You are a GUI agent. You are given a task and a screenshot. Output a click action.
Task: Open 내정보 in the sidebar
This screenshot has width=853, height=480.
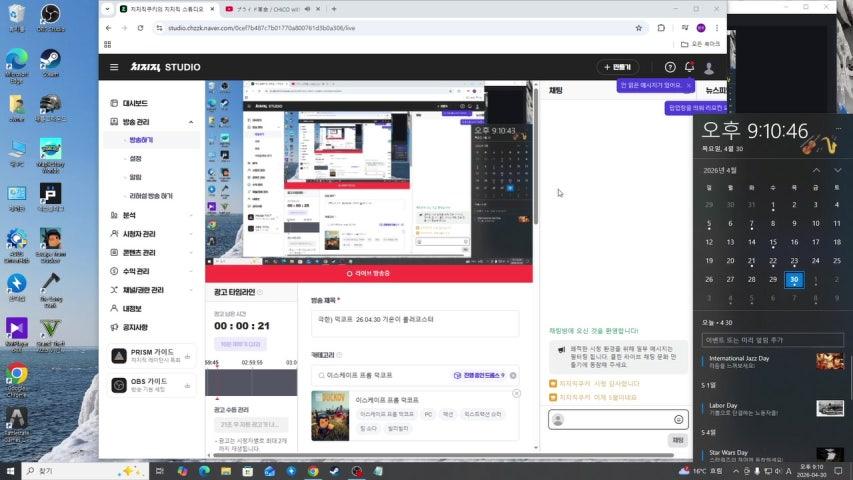pyautogui.click(x=132, y=309)
